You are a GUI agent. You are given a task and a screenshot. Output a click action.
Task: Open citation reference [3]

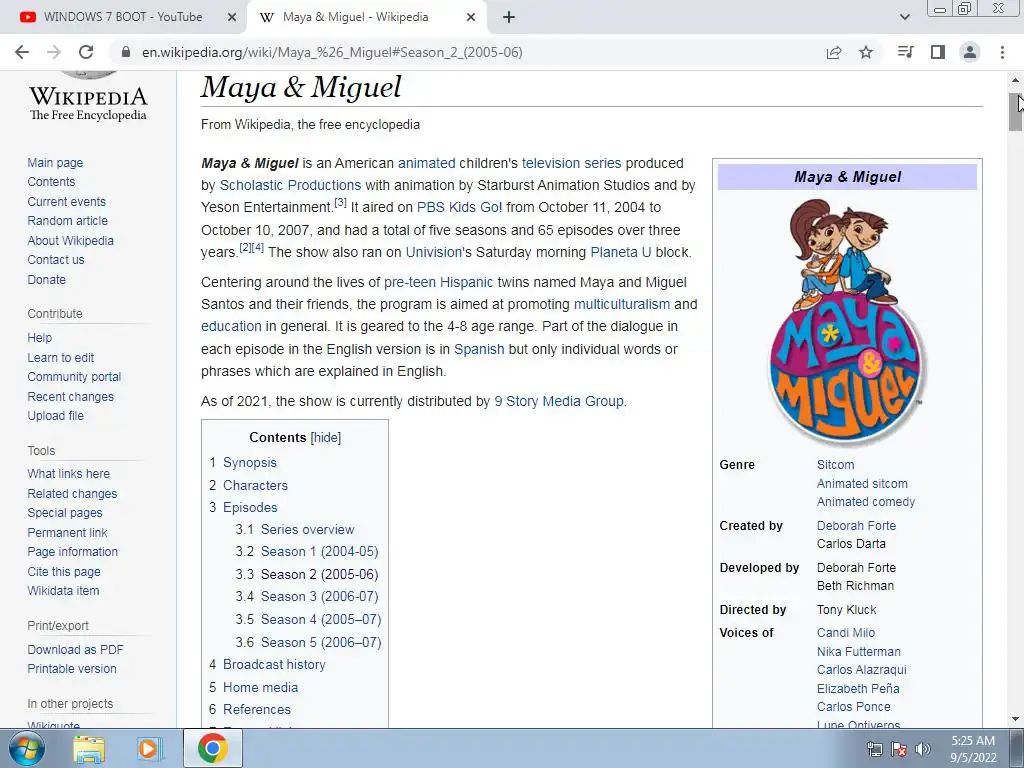click(340, 203)
